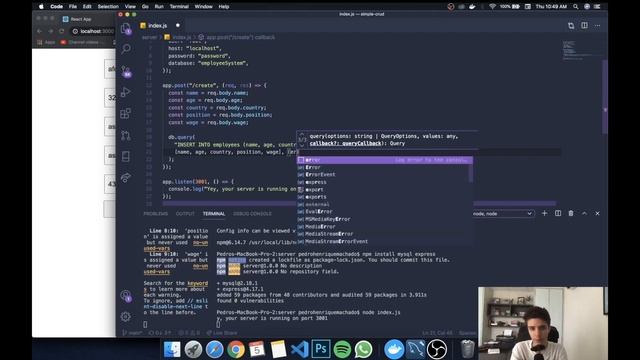Open MySQL Workbench from the Dock
640x360 pixels.
pos(415,349)
